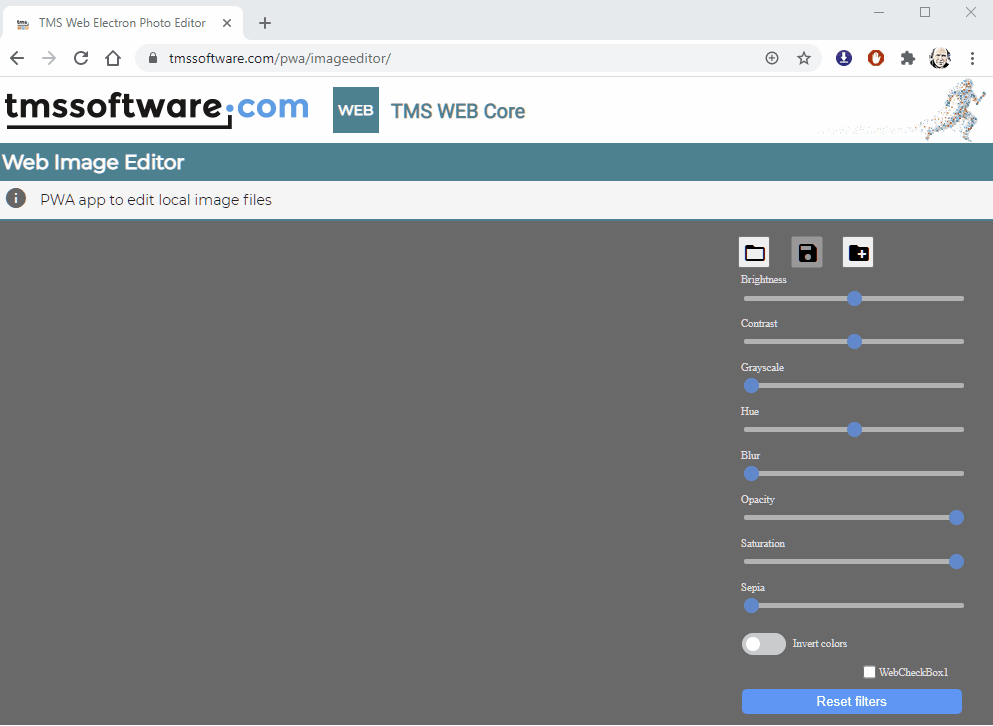Click the Saturation slider handle
This screenshot has width=993, height=726.
956,561
